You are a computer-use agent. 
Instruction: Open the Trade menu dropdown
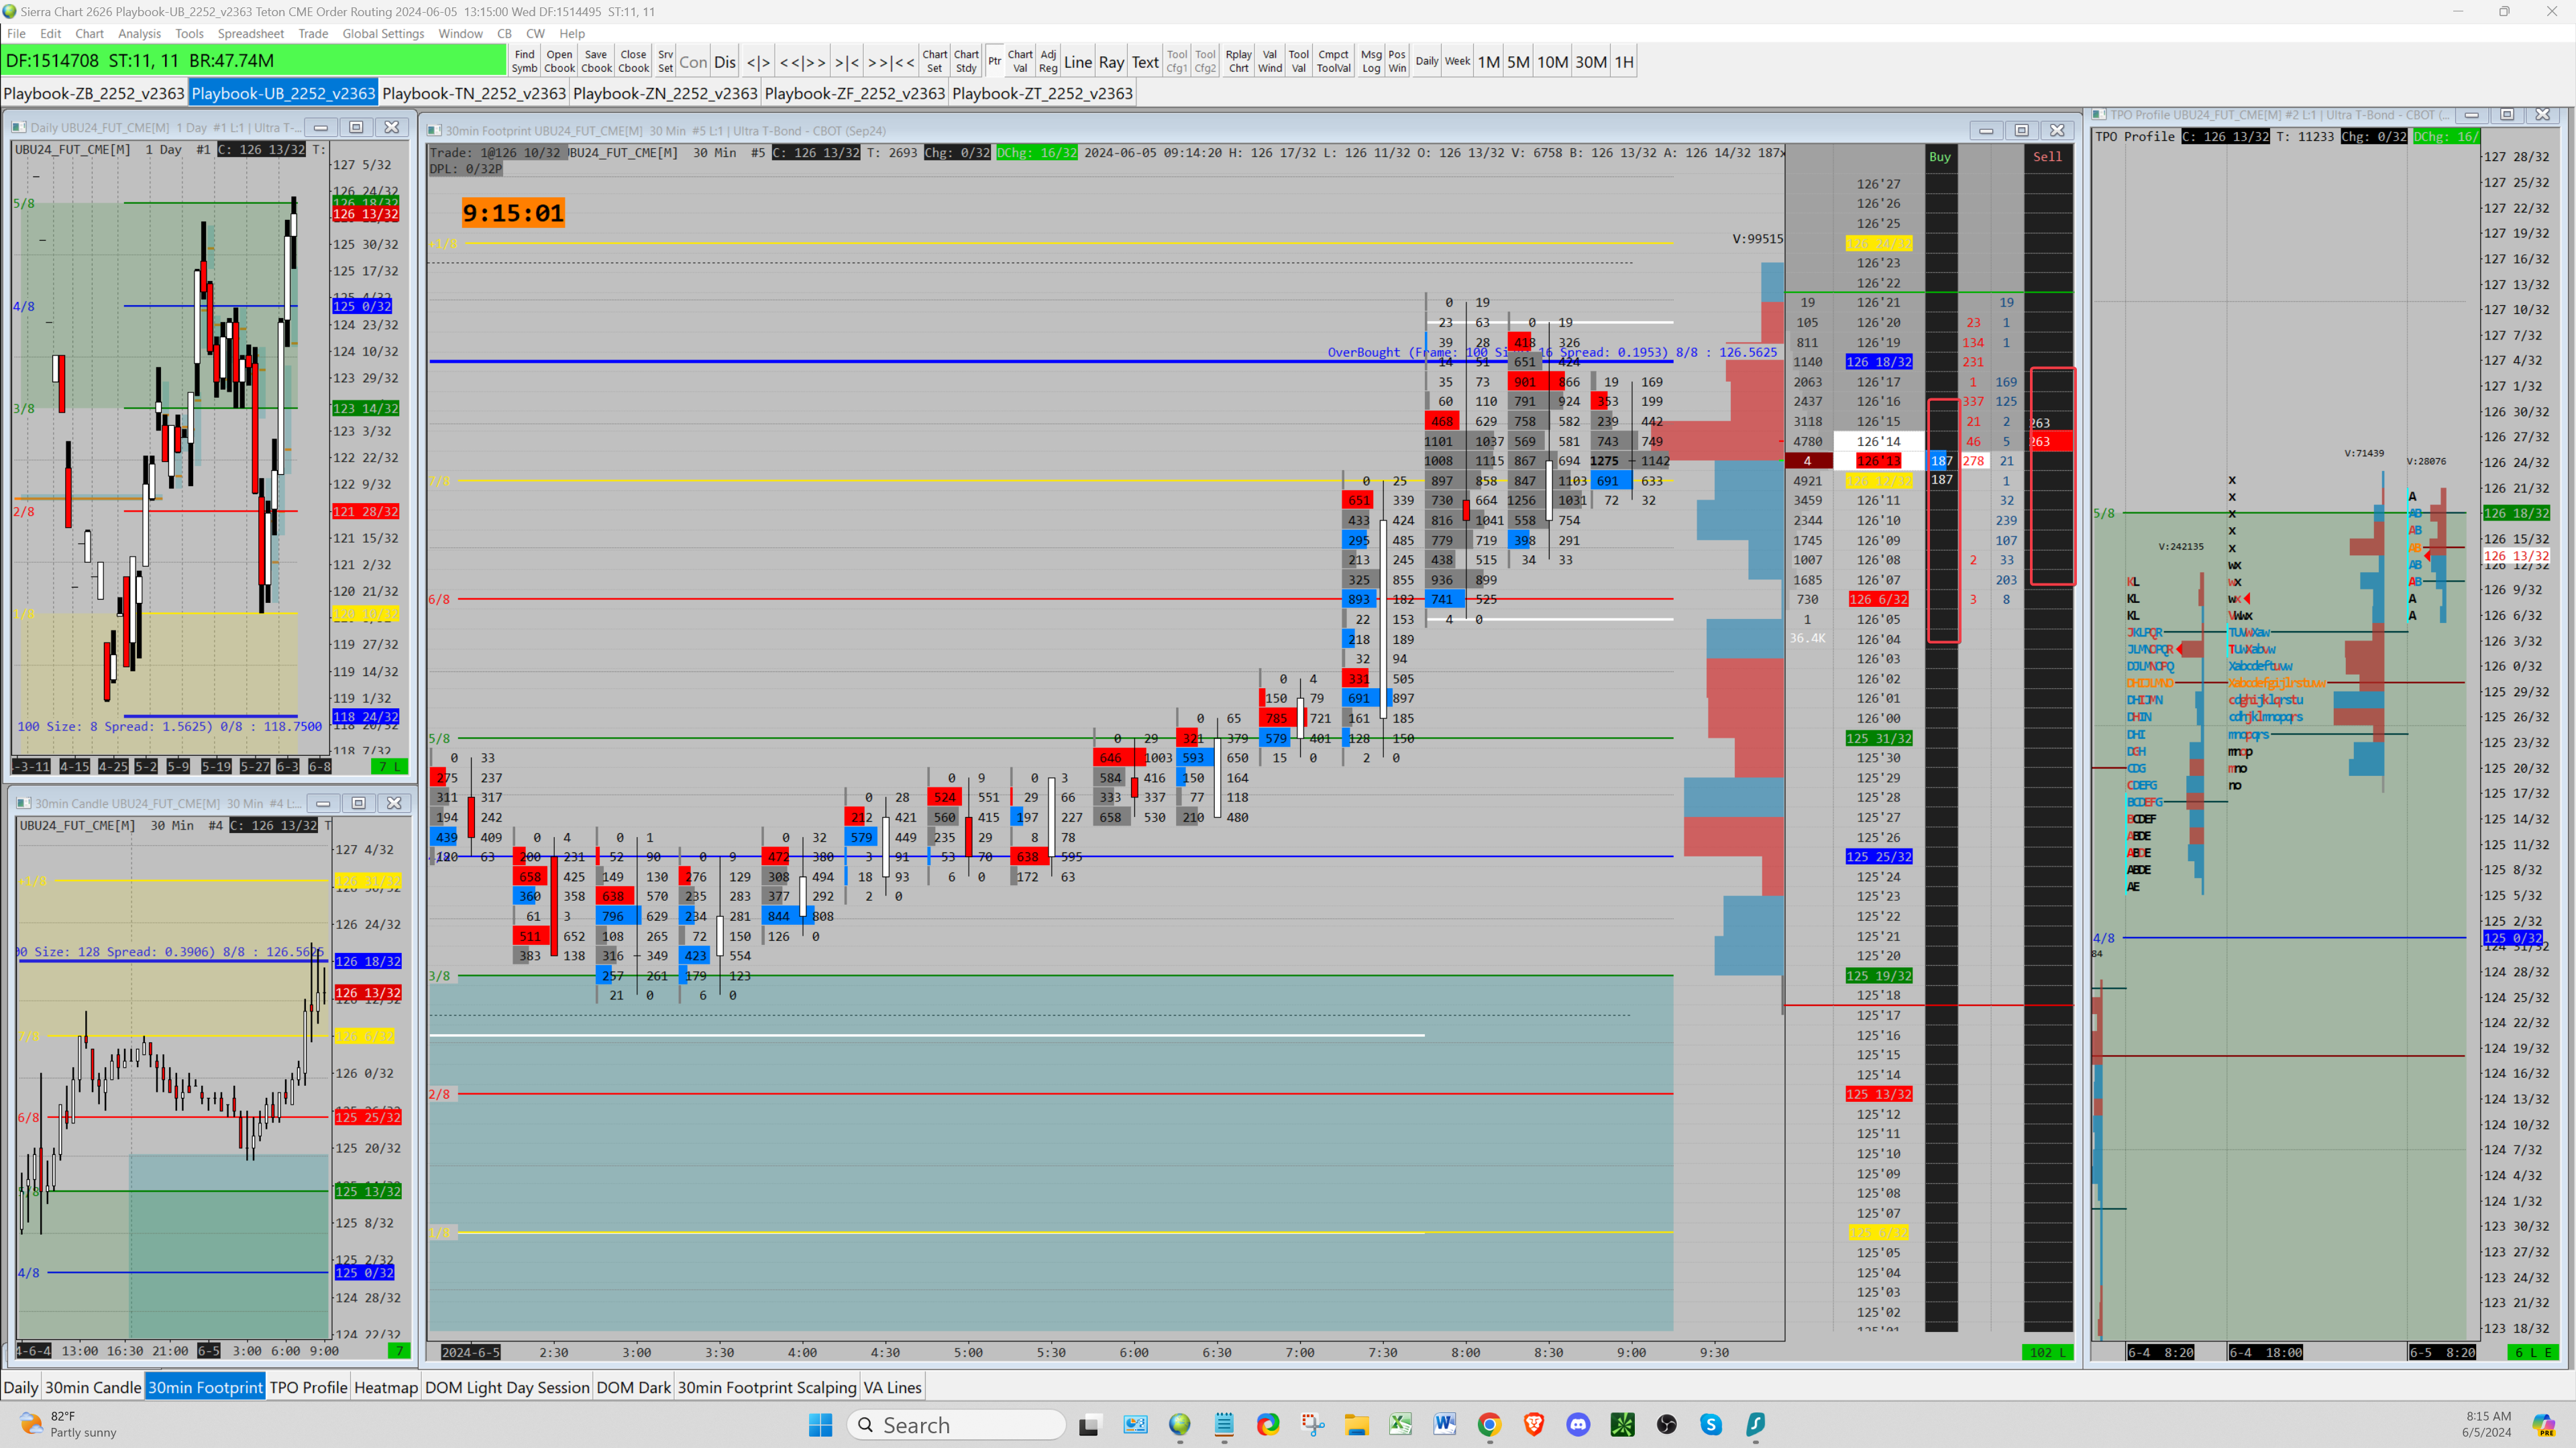click(313, 33)
